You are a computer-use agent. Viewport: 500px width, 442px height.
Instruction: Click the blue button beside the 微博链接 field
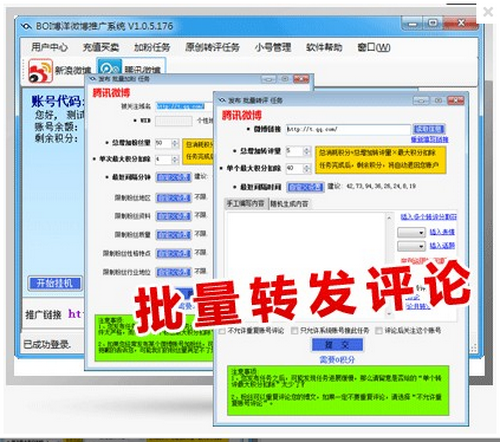click(429, 129)
